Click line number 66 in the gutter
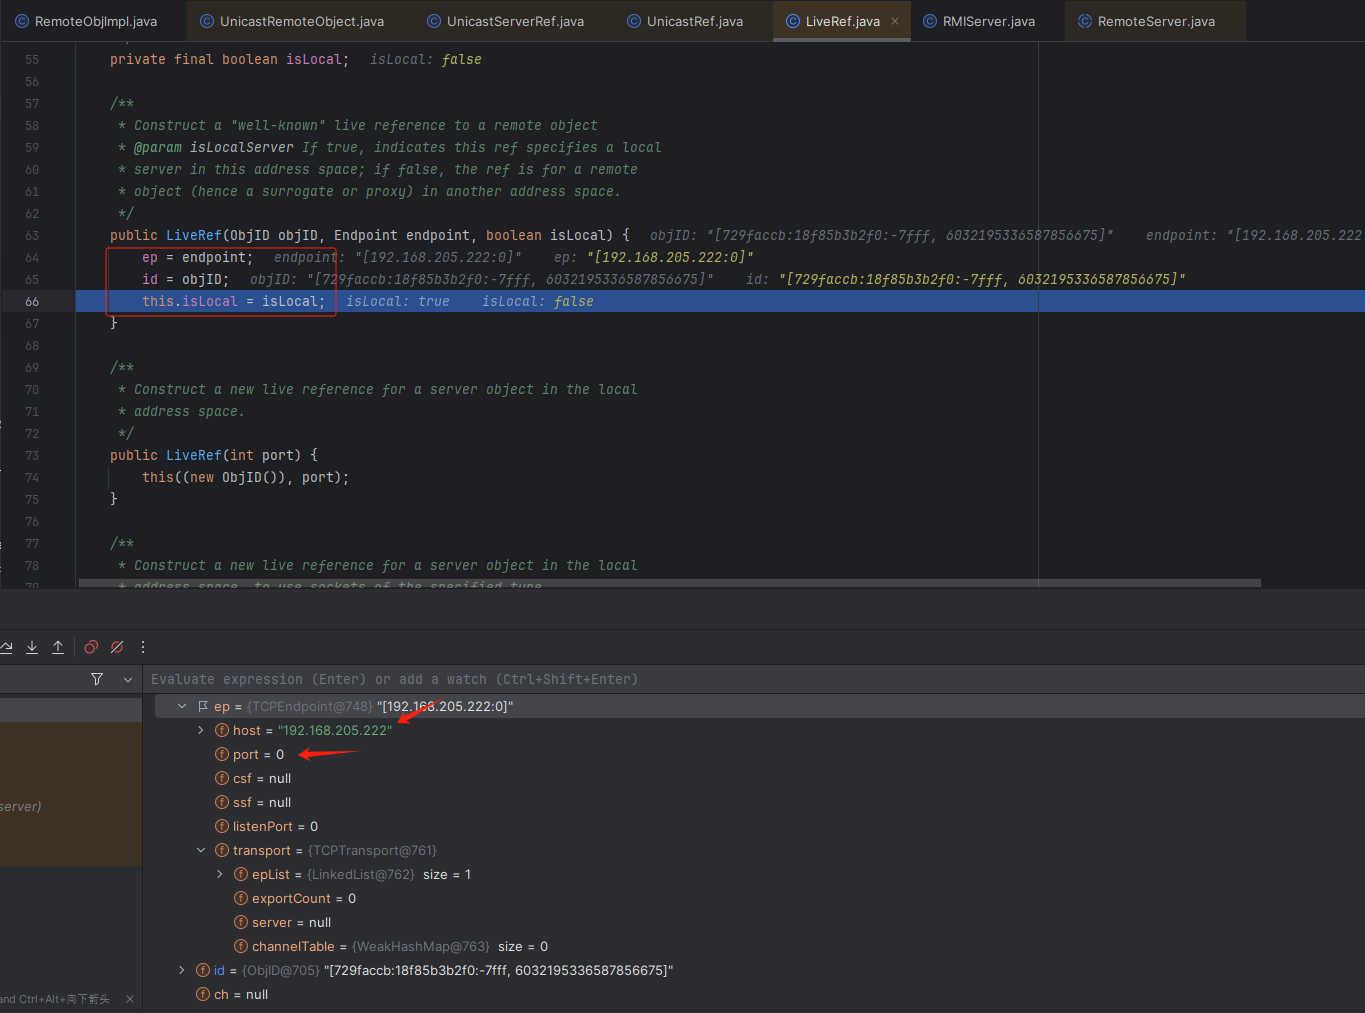1365x1013 pixels. pyautogui.click(x=32, y=301)
